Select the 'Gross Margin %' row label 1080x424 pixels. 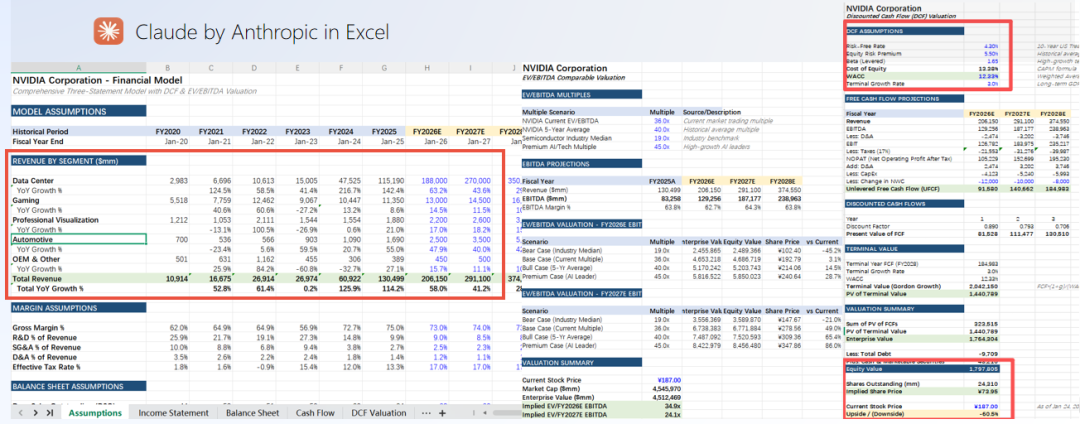pyautogui.click(x=41, y=328)
